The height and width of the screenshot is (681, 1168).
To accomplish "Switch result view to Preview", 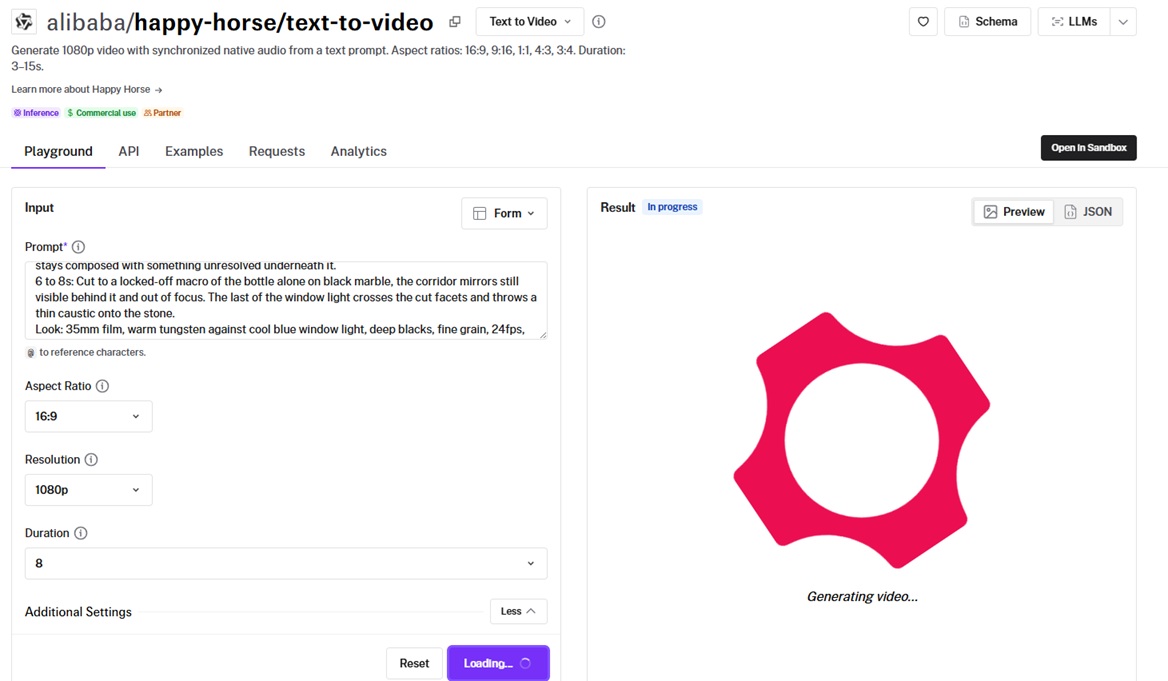I will pos(1014,212).
